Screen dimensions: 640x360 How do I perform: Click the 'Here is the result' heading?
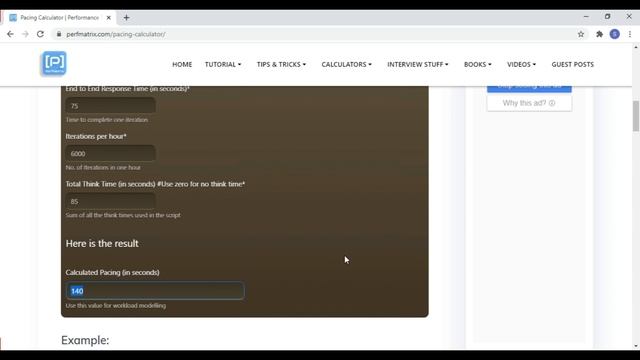102,244
